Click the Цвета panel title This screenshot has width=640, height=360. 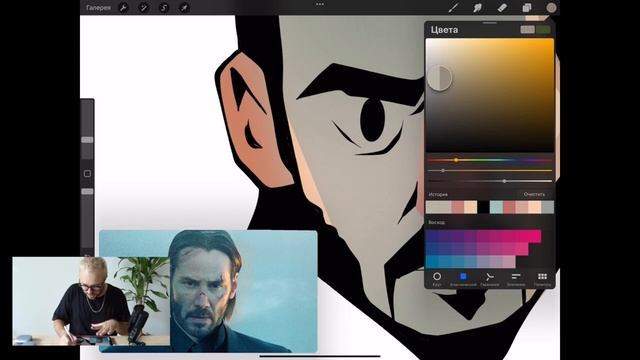444,30
